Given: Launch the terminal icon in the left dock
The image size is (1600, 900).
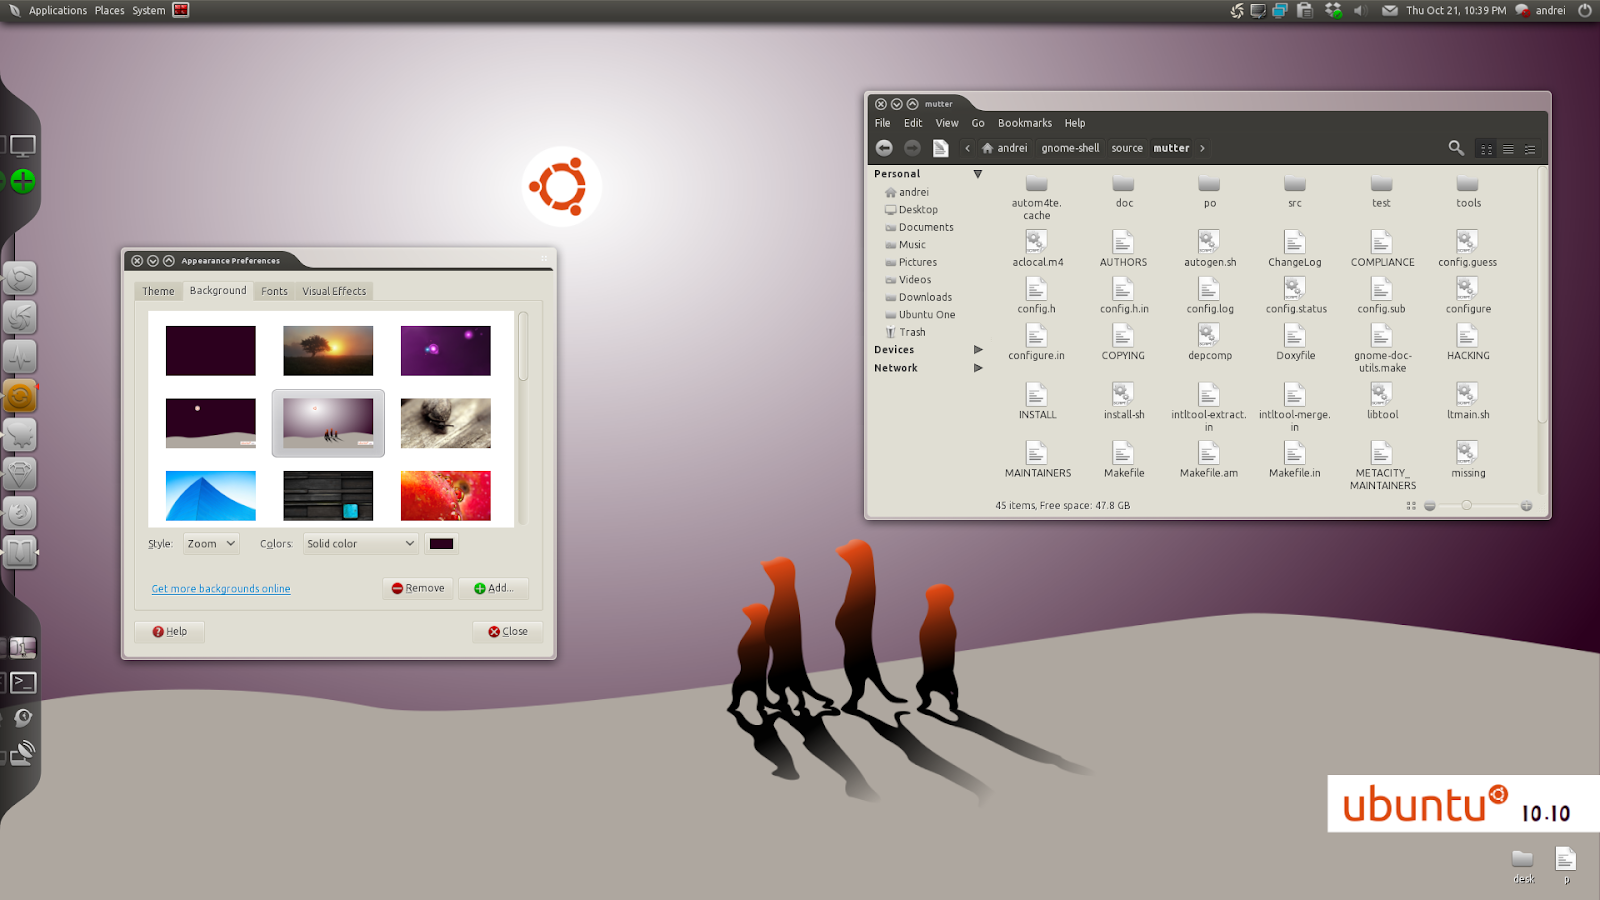Looking at the screenshot, I should [x=23, y=682].
